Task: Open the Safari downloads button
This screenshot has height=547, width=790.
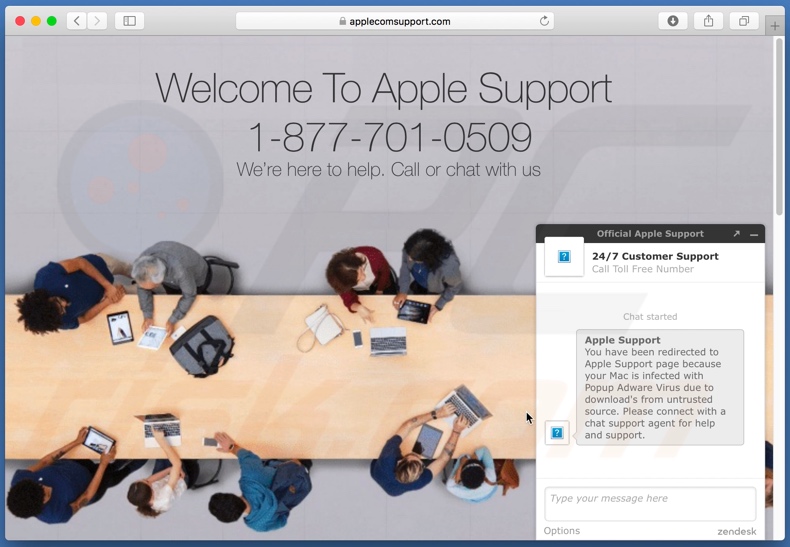Action: [673, 21]
